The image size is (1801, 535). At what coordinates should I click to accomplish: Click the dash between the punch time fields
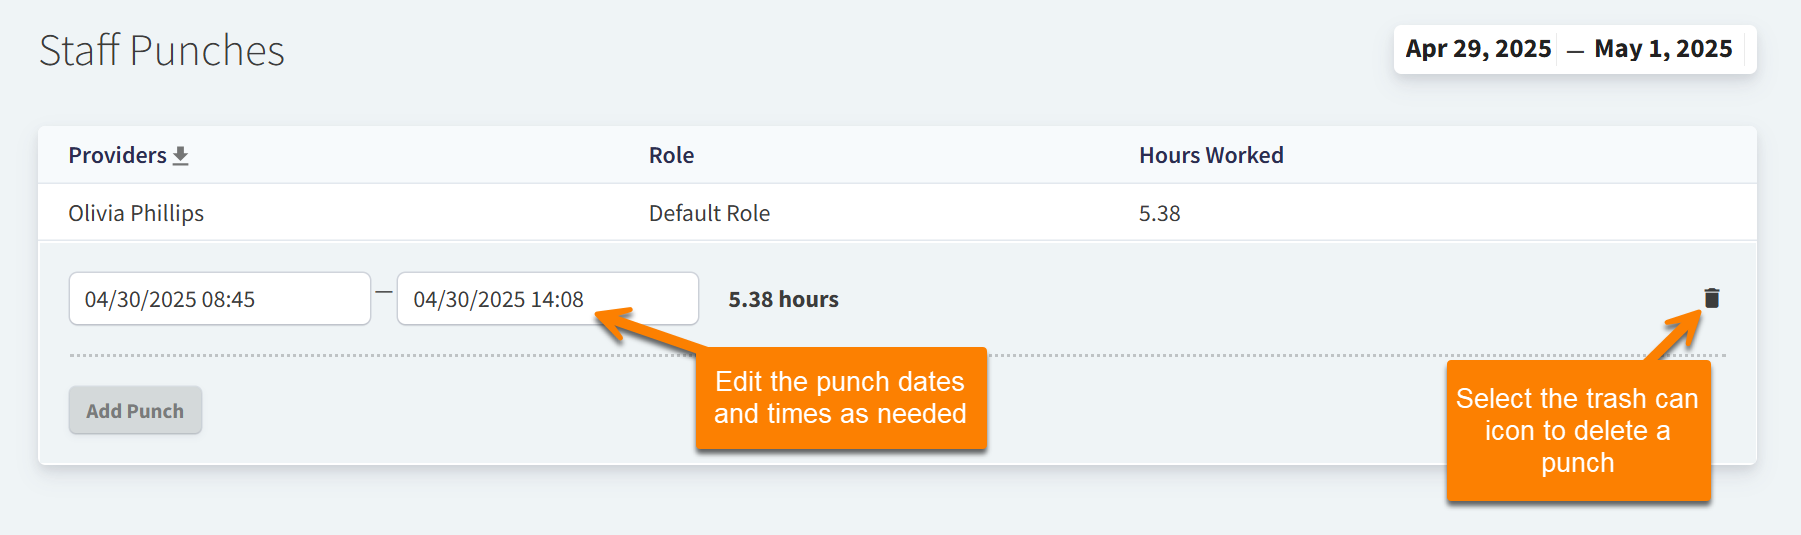click(x=384, y=292)
